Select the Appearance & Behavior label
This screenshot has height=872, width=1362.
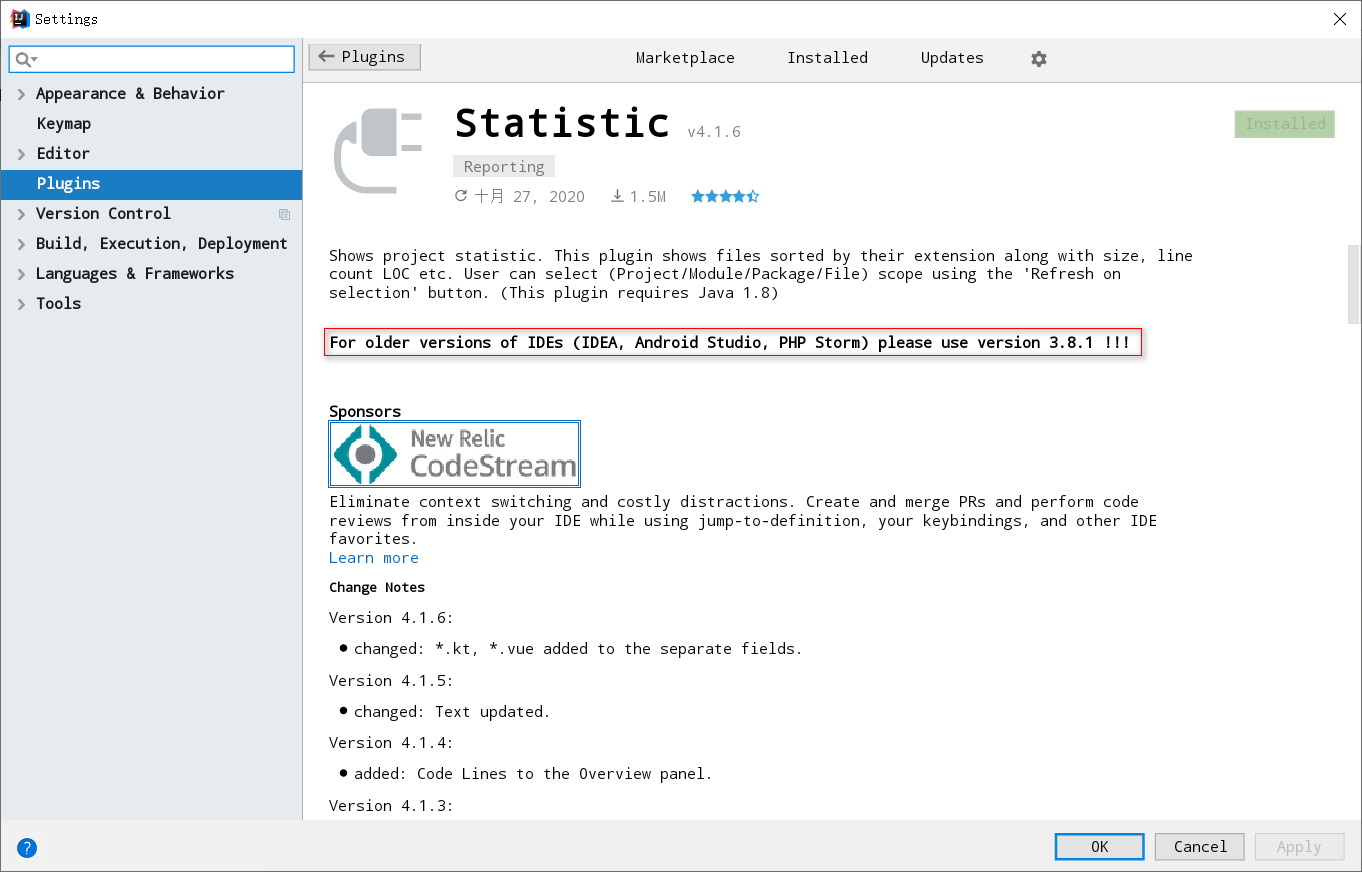130,94
